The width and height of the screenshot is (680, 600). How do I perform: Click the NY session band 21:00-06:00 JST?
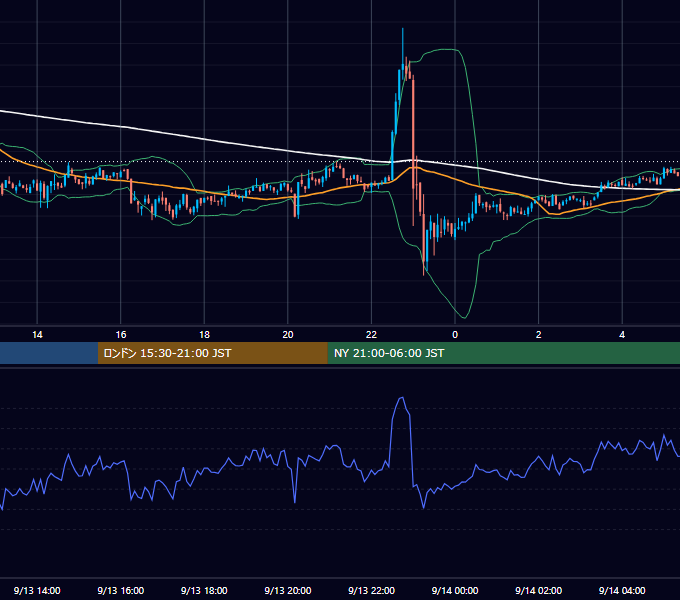click(503, 353)
